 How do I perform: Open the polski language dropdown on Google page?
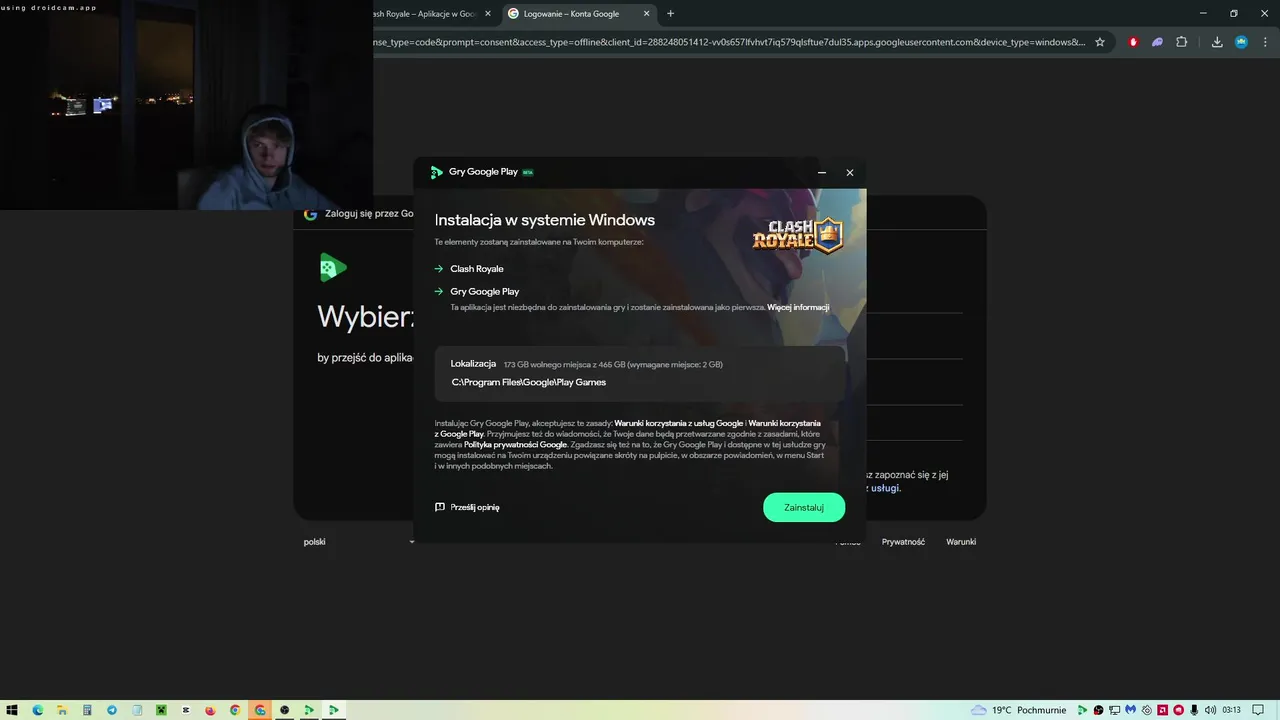pyautogui.click(x=359, y=542)
